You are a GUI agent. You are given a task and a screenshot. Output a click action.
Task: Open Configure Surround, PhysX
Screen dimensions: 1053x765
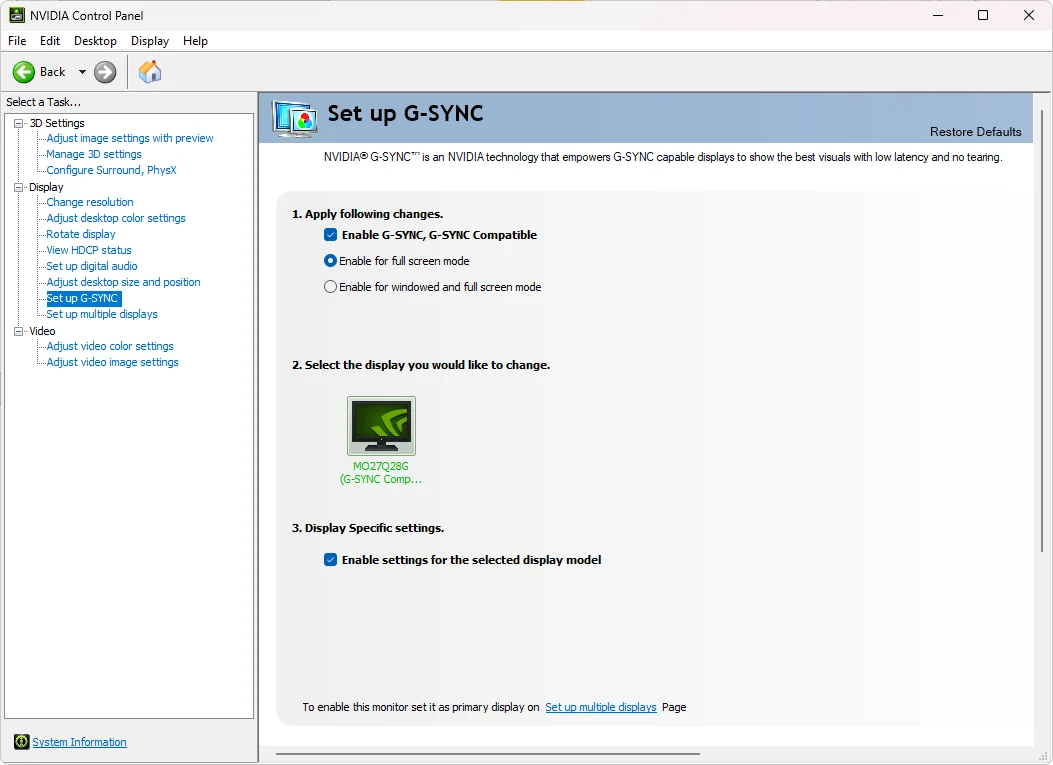point(111,171)
